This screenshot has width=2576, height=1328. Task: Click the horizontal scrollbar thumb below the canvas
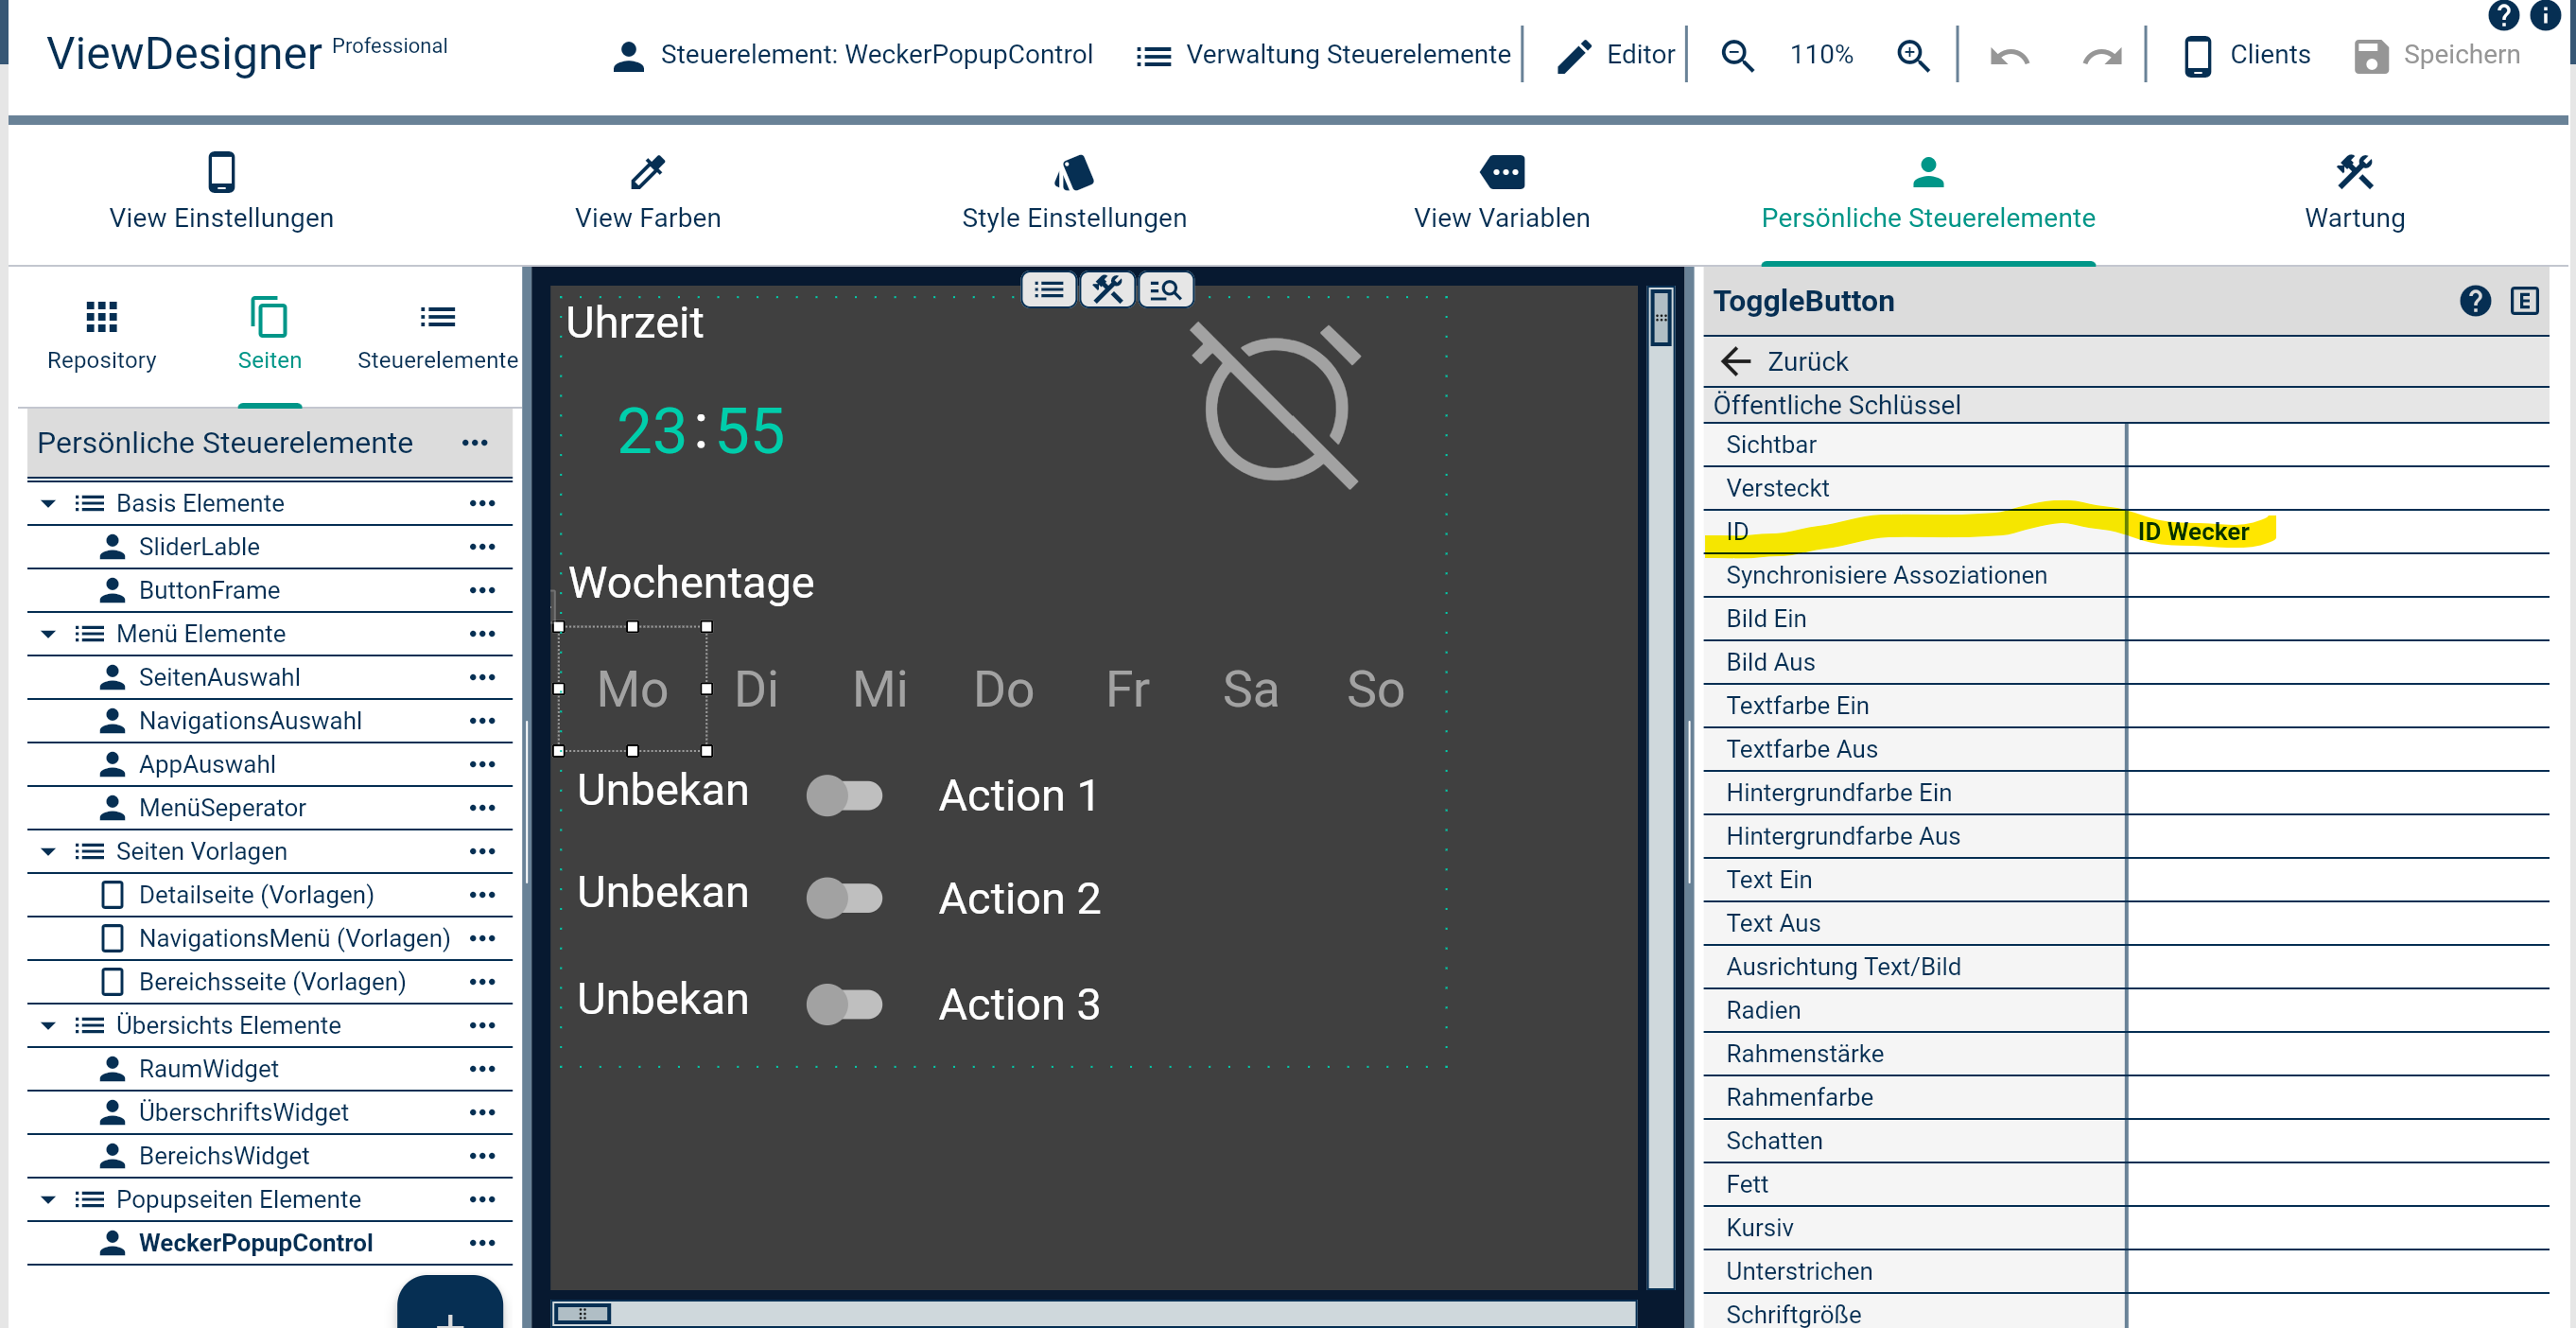[583, 1312]
